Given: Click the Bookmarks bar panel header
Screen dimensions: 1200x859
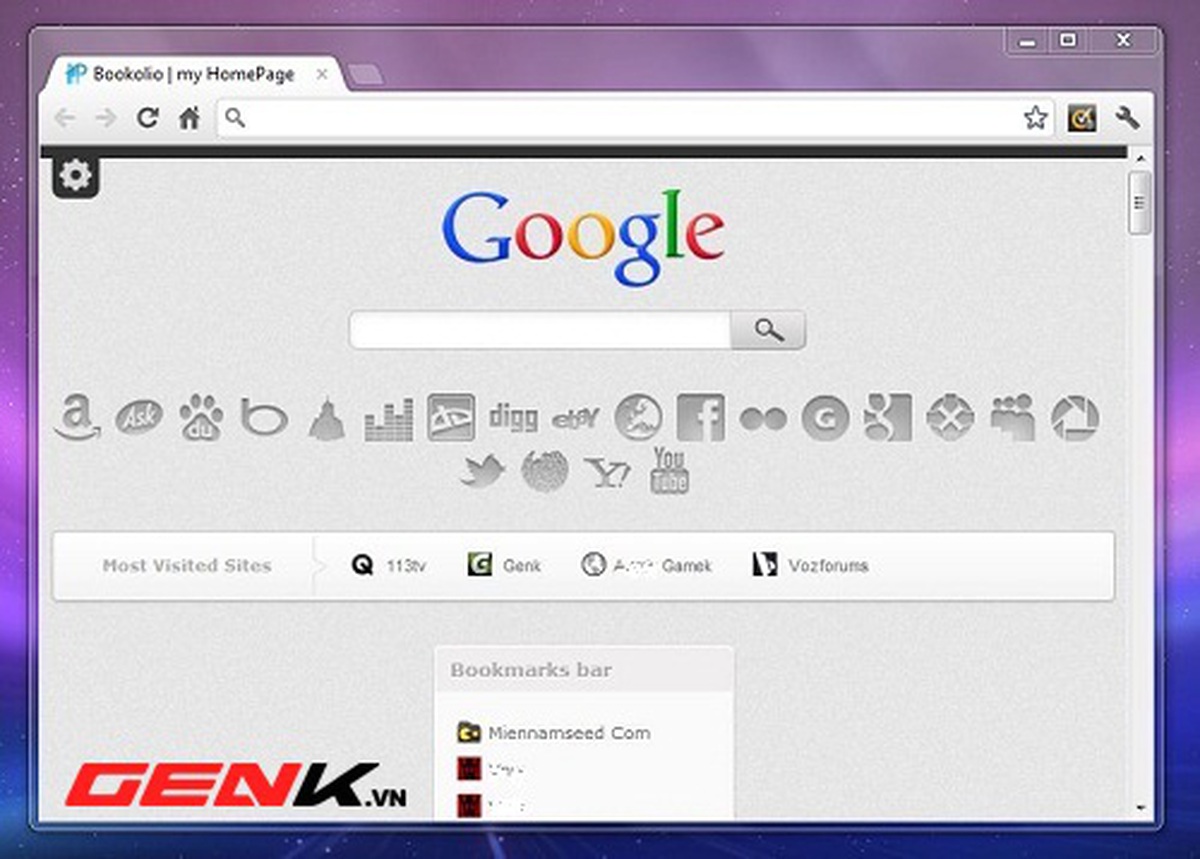Looking at the screenshot, I should (x=585, y=670).
